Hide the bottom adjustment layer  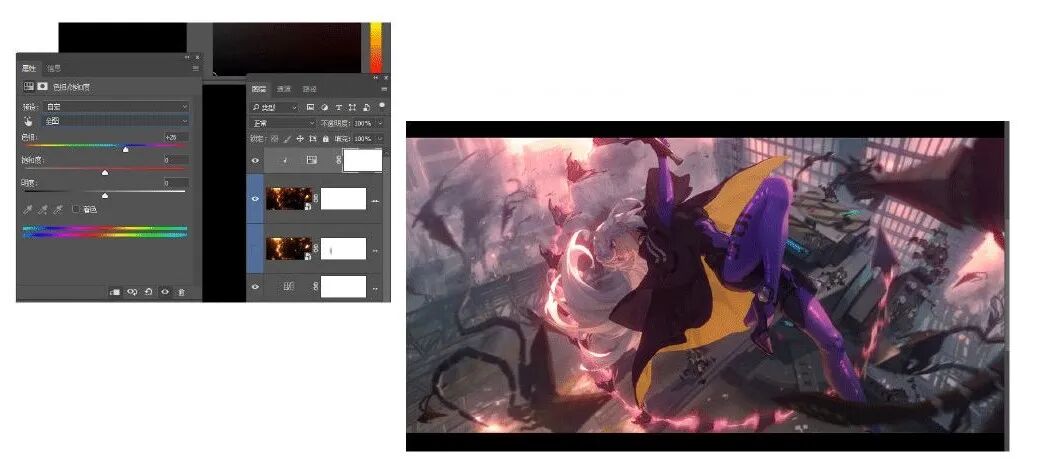pyautogui.click(x=255, y=286)
